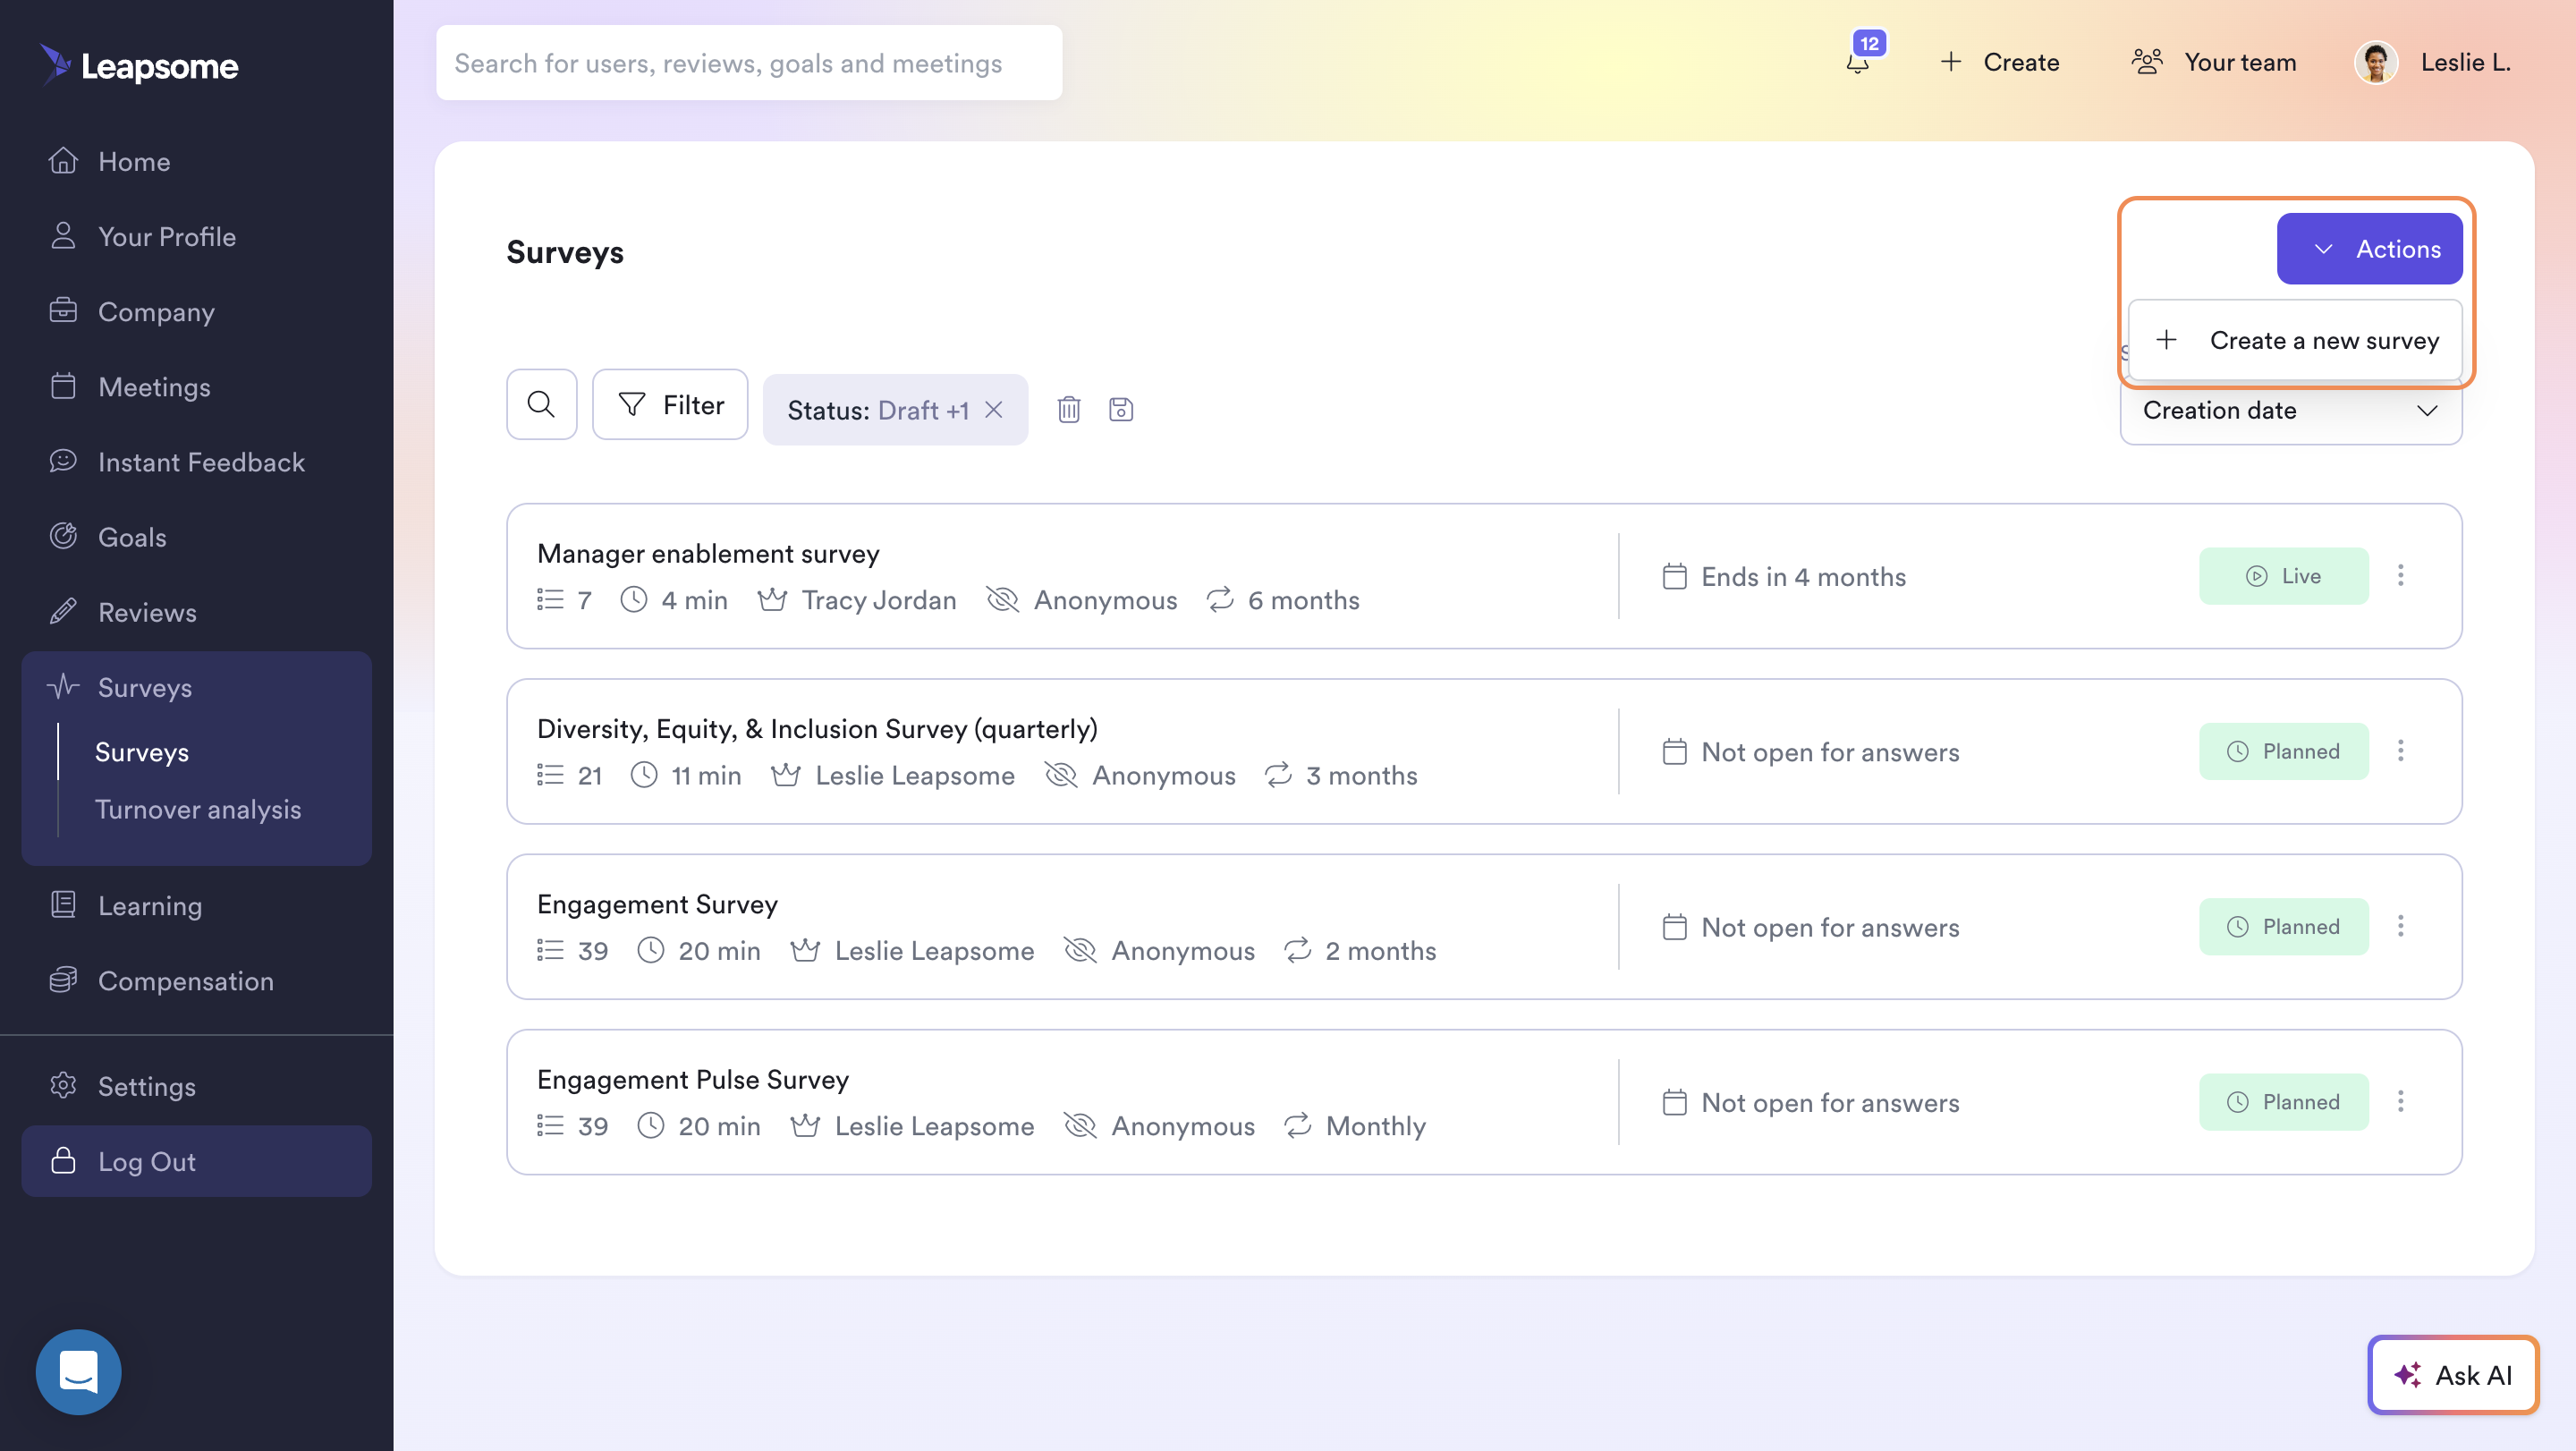Click the 2 months recurrence label

pos(1380,951)
